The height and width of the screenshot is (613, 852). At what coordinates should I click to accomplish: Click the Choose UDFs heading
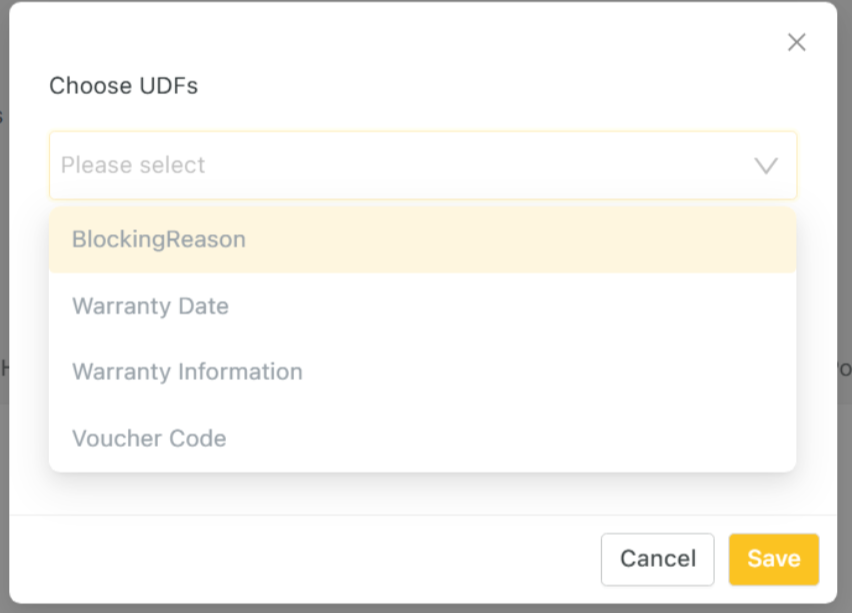coord(124,86)
